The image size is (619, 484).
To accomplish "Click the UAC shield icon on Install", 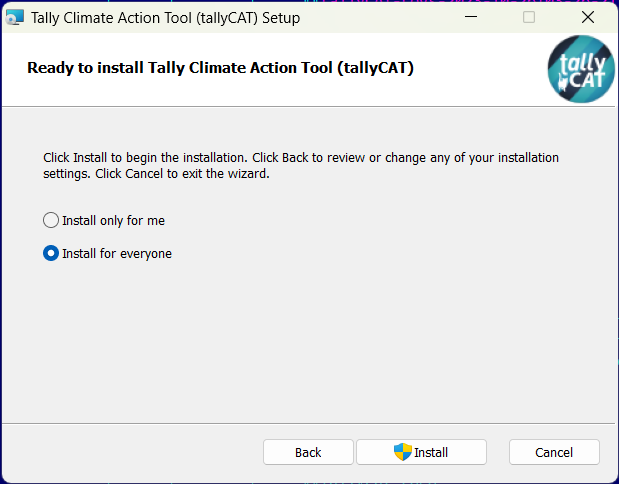I will tap(403, 452).
